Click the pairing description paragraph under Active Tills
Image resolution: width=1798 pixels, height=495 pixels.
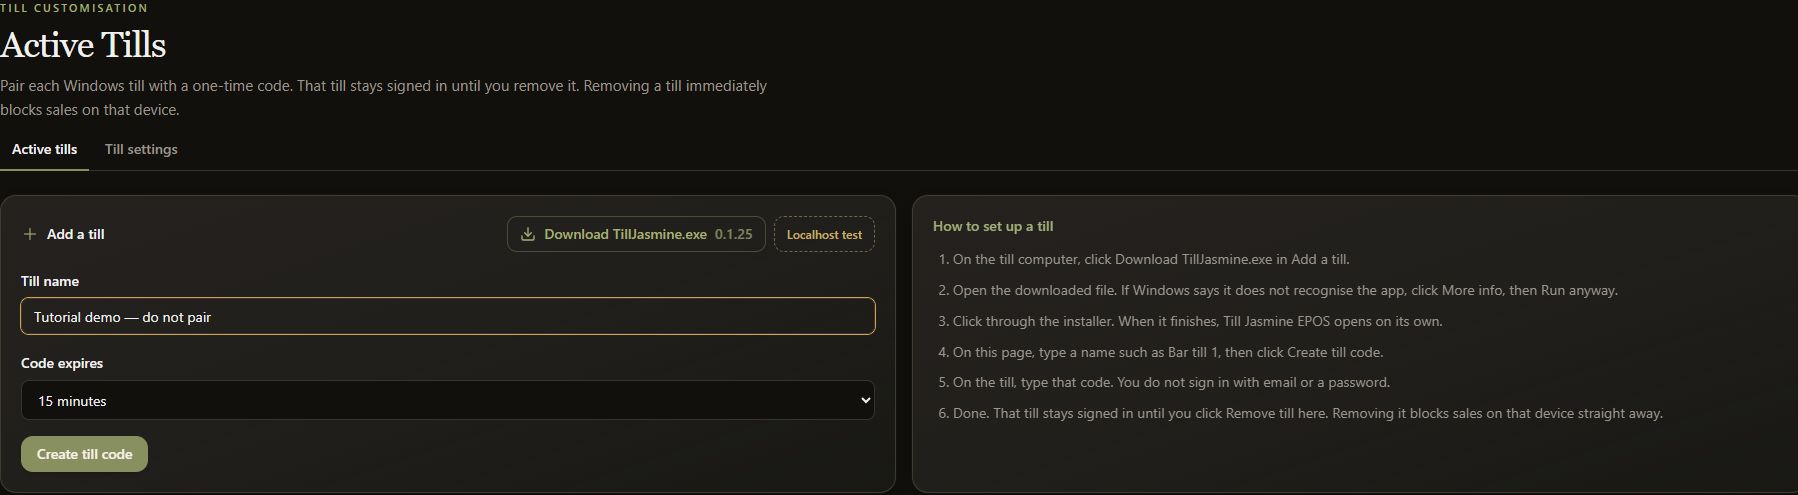[384, 98]
